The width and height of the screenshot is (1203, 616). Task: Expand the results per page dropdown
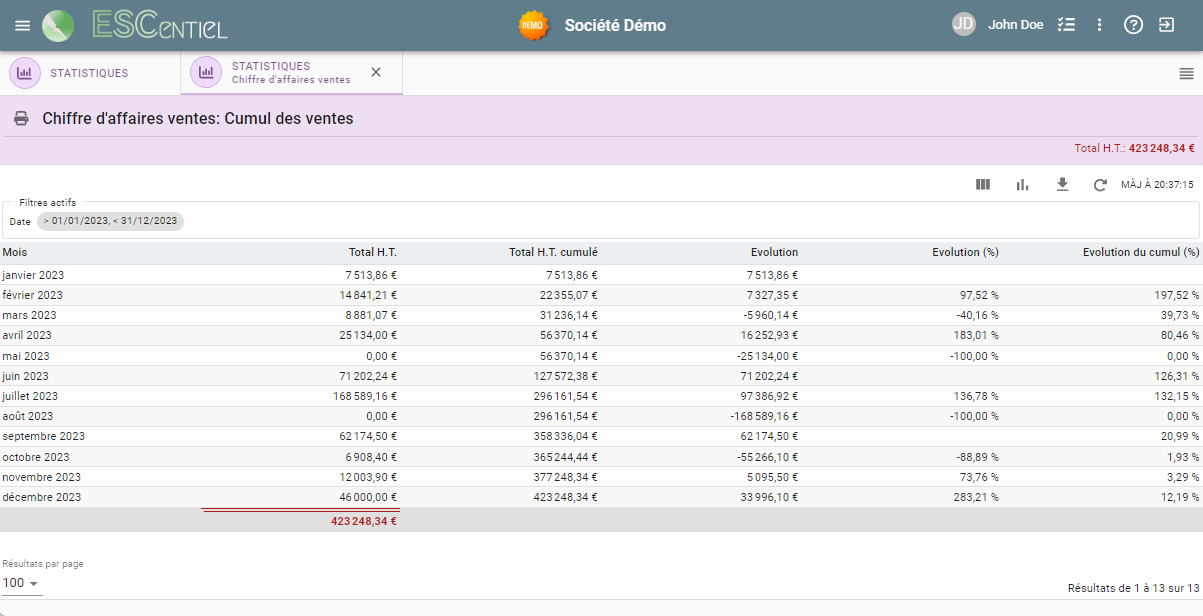click(x=21, y=583)
